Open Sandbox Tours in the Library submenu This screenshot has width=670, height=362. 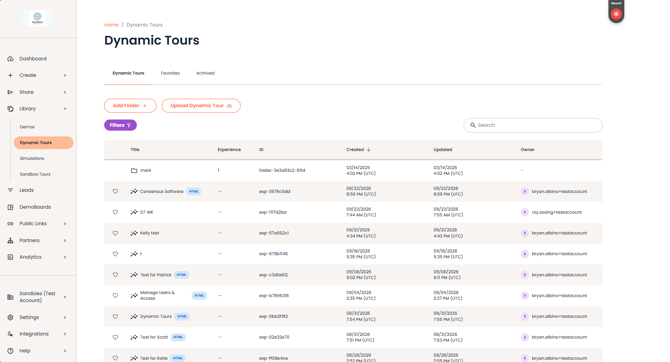pyautogui.click(x=35, y=174)
